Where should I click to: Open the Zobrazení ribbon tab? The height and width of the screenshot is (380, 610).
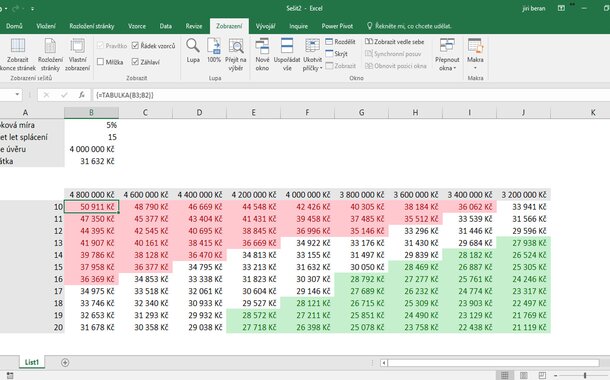[x=229, y=26]
